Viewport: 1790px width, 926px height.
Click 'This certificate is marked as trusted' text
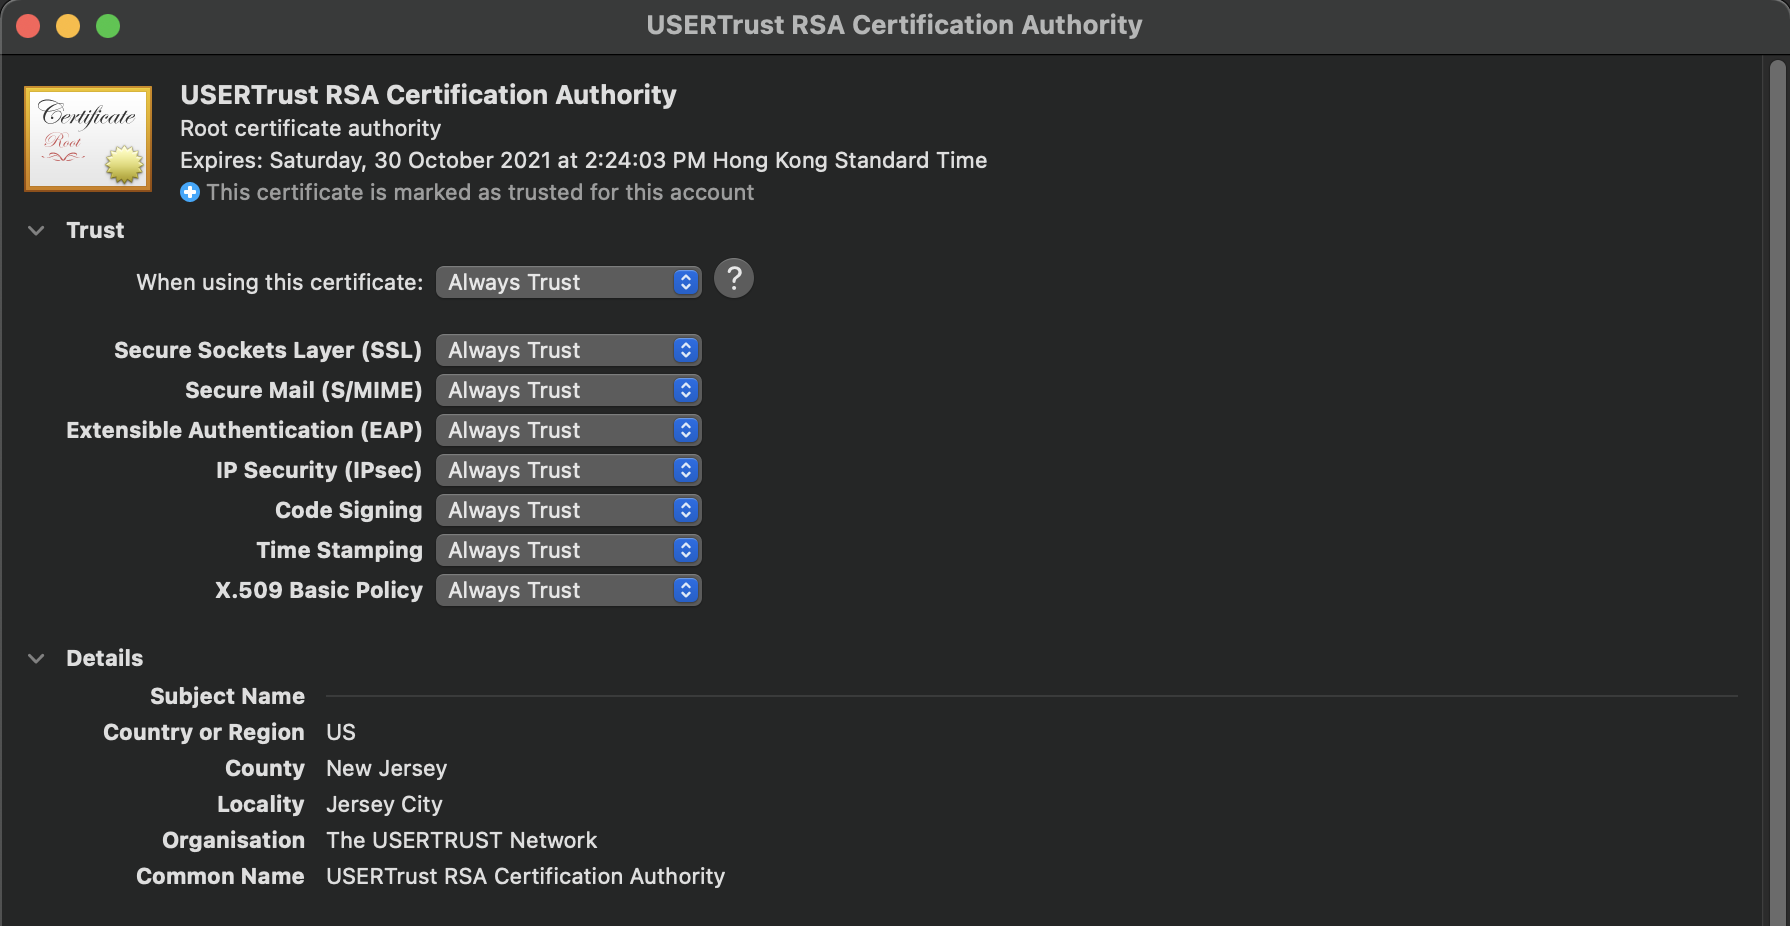480,192
